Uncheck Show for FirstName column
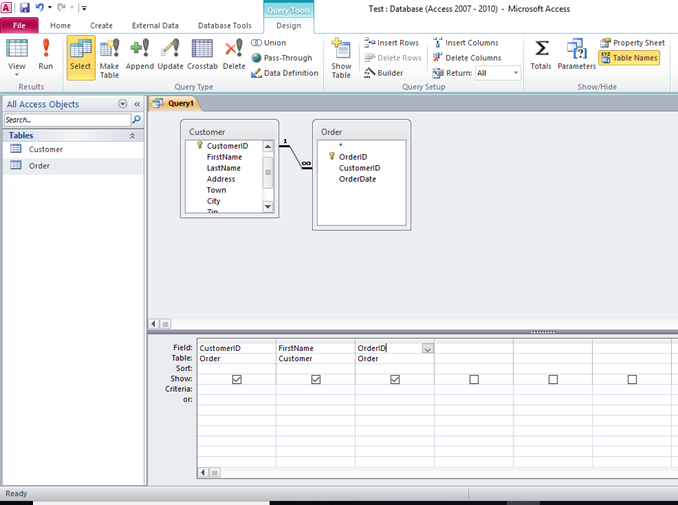Screen dimensions: 678x505 (x=316, y=379)
